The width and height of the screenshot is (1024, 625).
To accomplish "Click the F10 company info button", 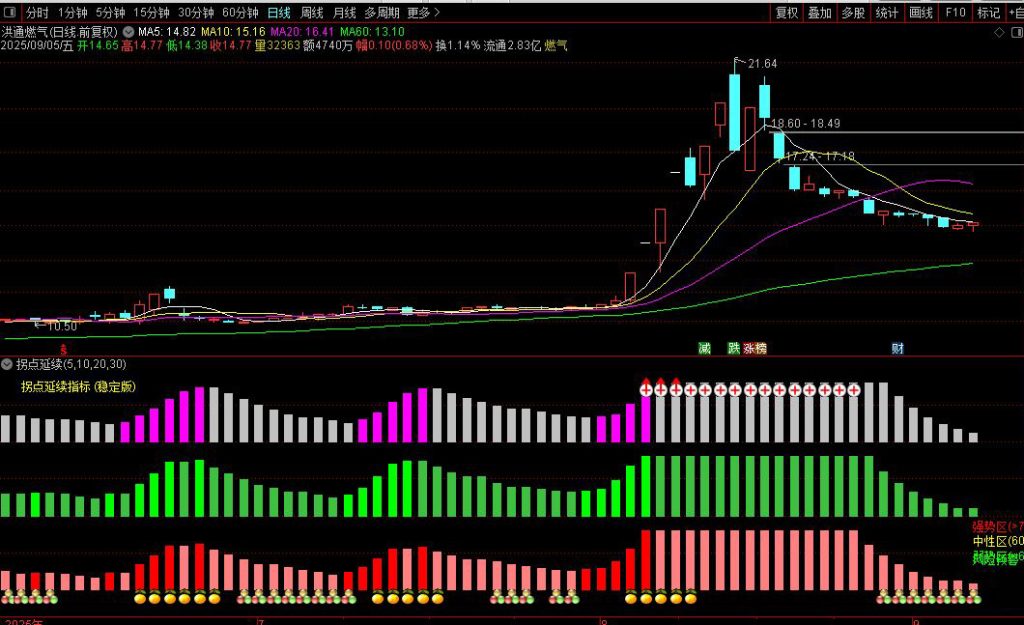I will [x=955, y=13].
